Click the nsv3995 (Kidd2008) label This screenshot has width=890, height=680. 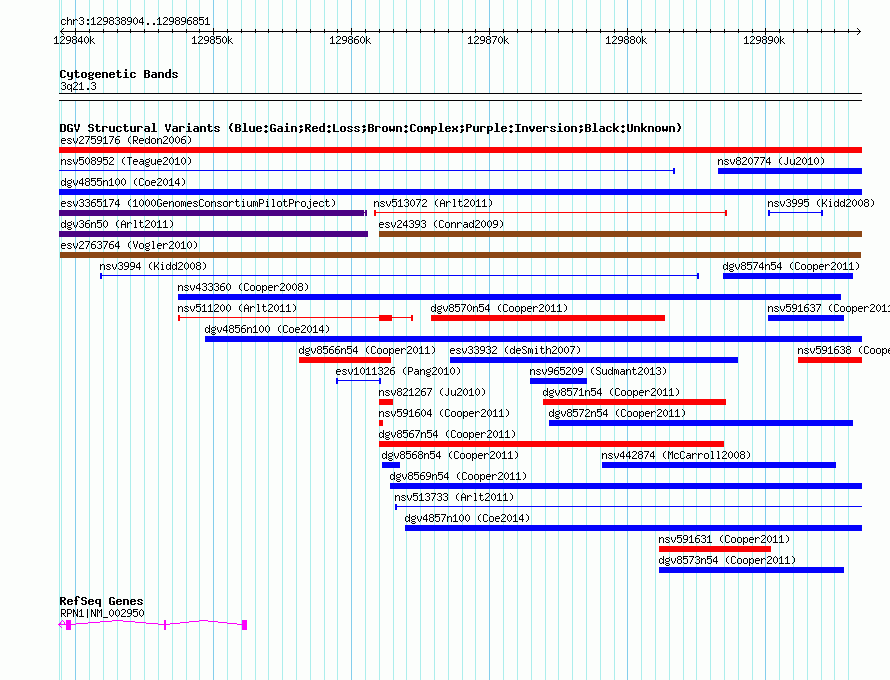click(x=821, y=203)
